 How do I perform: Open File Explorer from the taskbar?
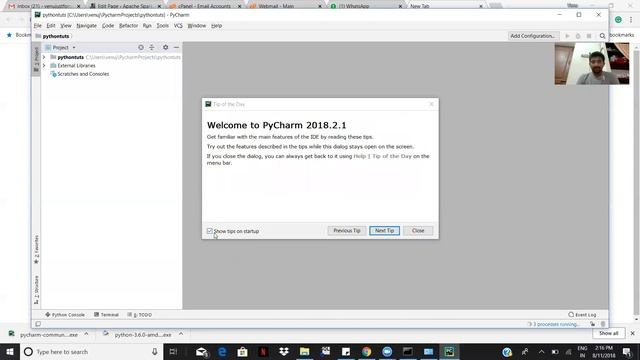pos(304,351)
